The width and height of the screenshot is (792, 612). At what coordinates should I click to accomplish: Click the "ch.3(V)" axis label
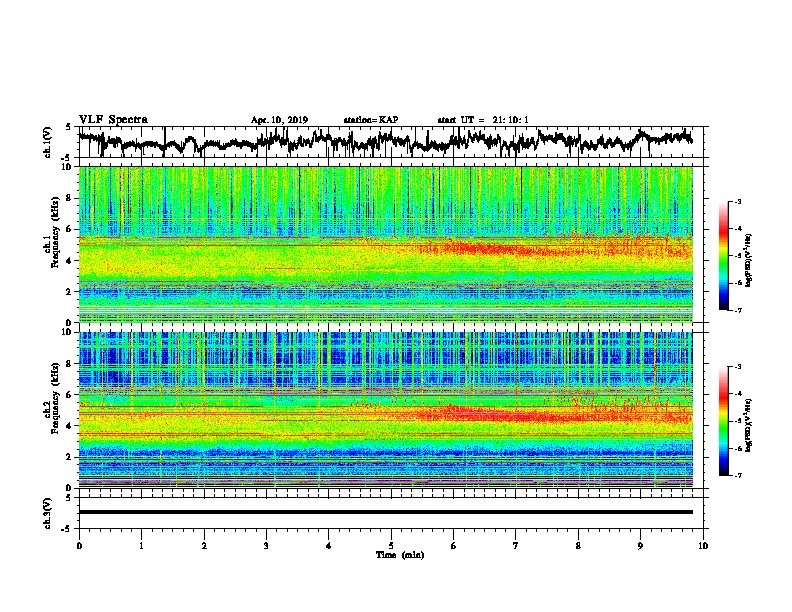(47, 513)
